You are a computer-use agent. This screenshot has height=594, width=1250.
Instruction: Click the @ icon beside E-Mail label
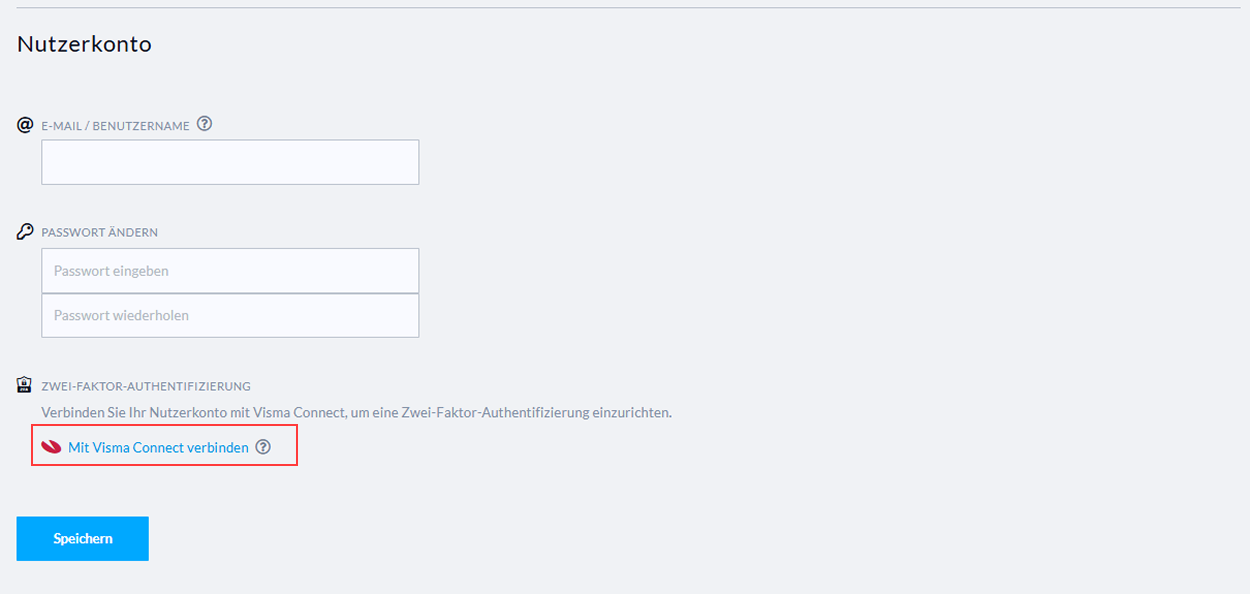25,125
